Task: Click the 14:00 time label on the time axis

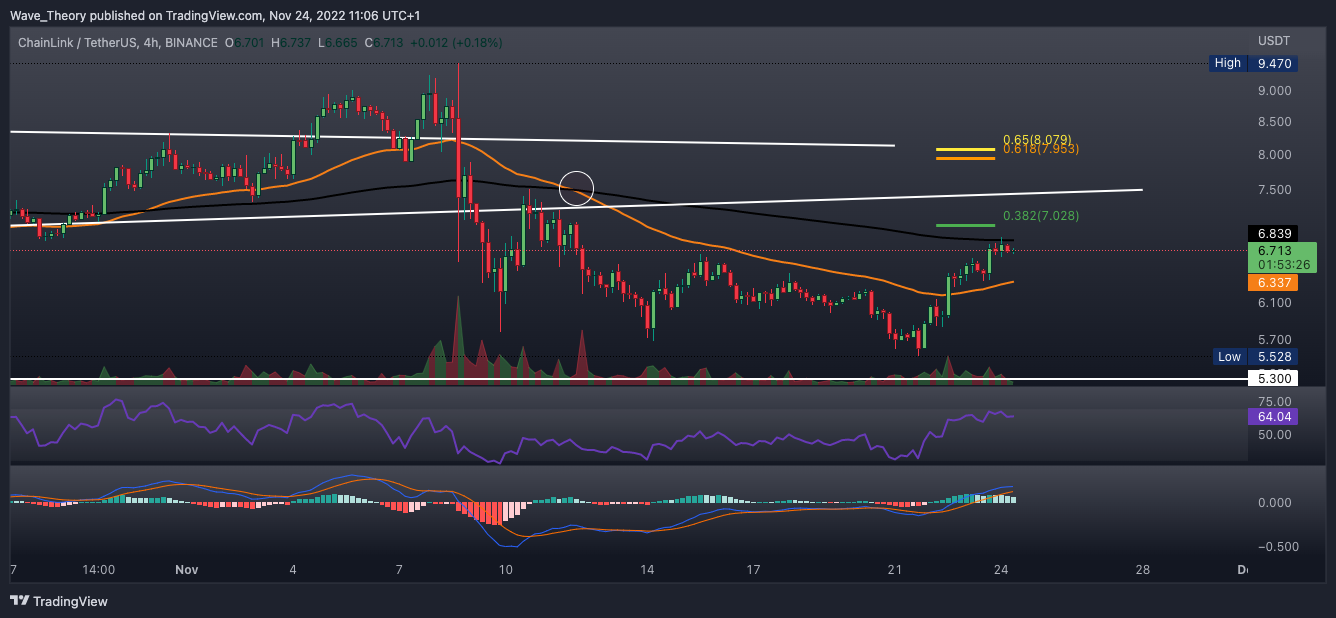Action: pos(99,570)
